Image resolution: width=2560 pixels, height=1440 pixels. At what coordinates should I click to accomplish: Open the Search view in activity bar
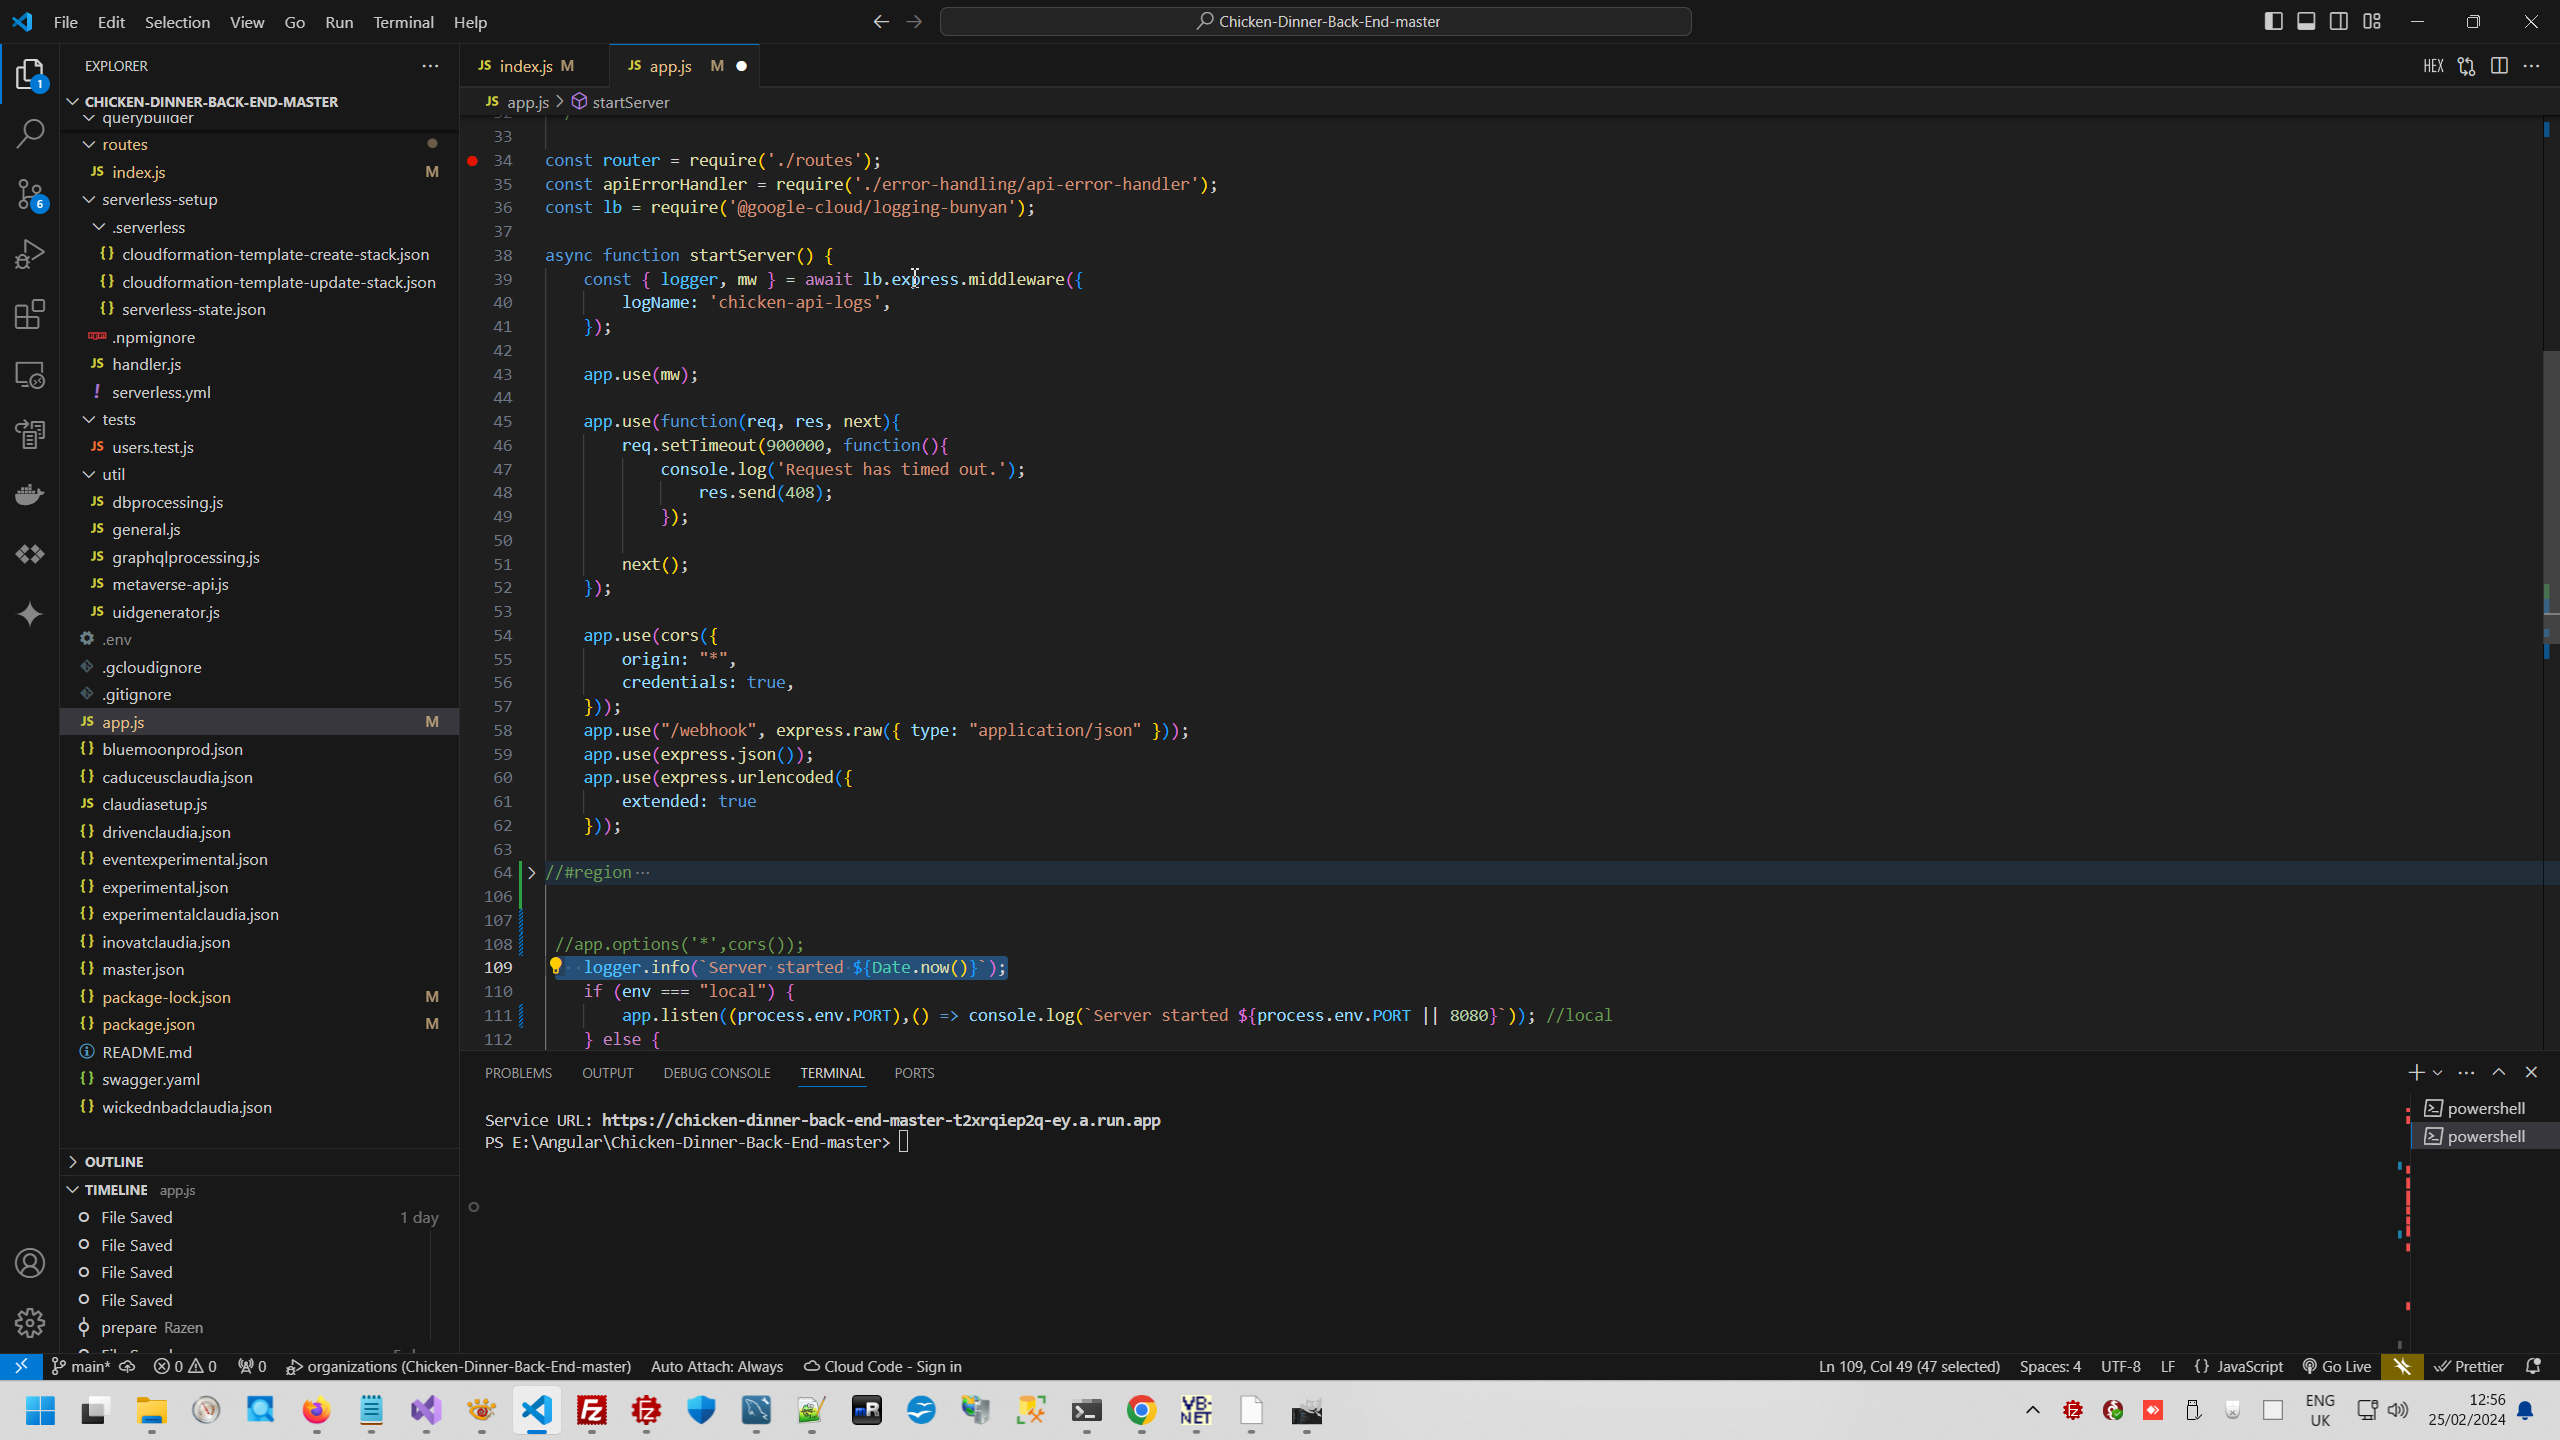tap(30, 133)
